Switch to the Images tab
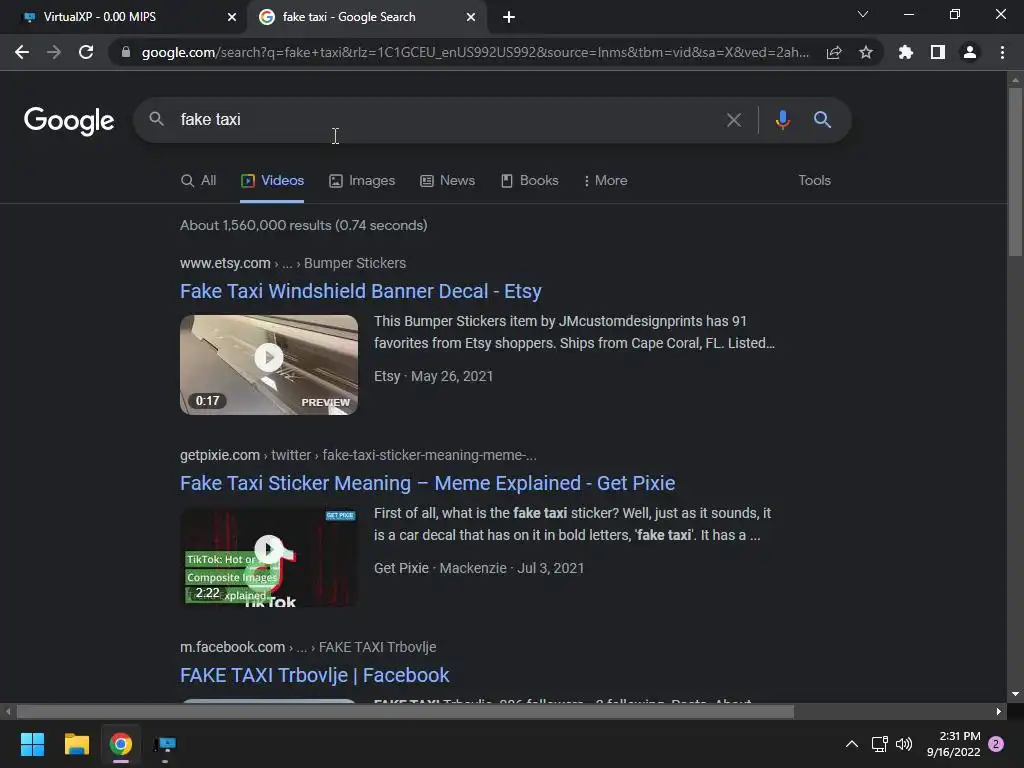Viewport: 1024px width, 768px height. [x=362, y=181]
